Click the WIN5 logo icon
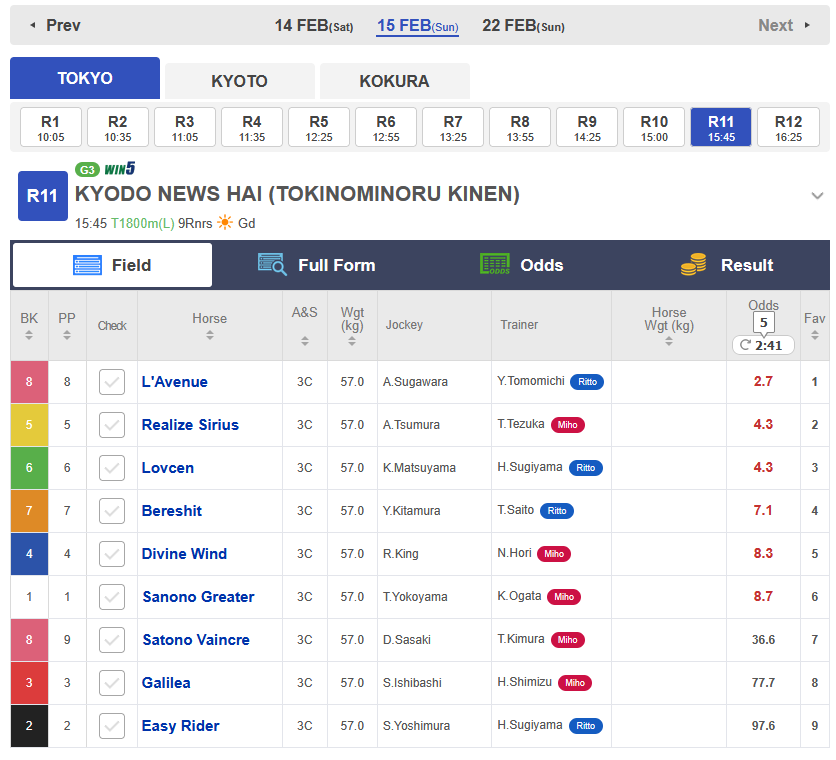Screen dimensions: 836x760 click(119, 169)
